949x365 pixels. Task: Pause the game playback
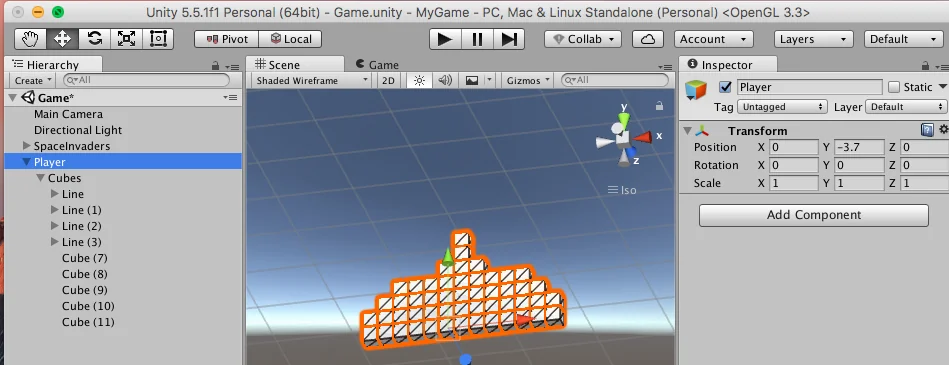[477, 39]
